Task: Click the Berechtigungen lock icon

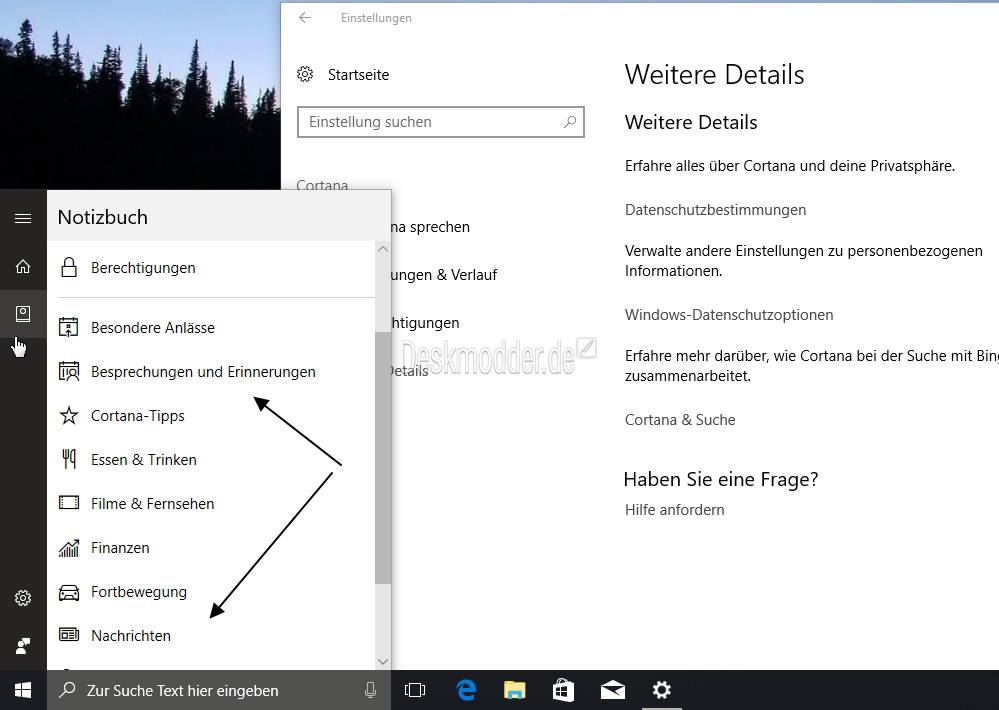Action: point(69,268)
